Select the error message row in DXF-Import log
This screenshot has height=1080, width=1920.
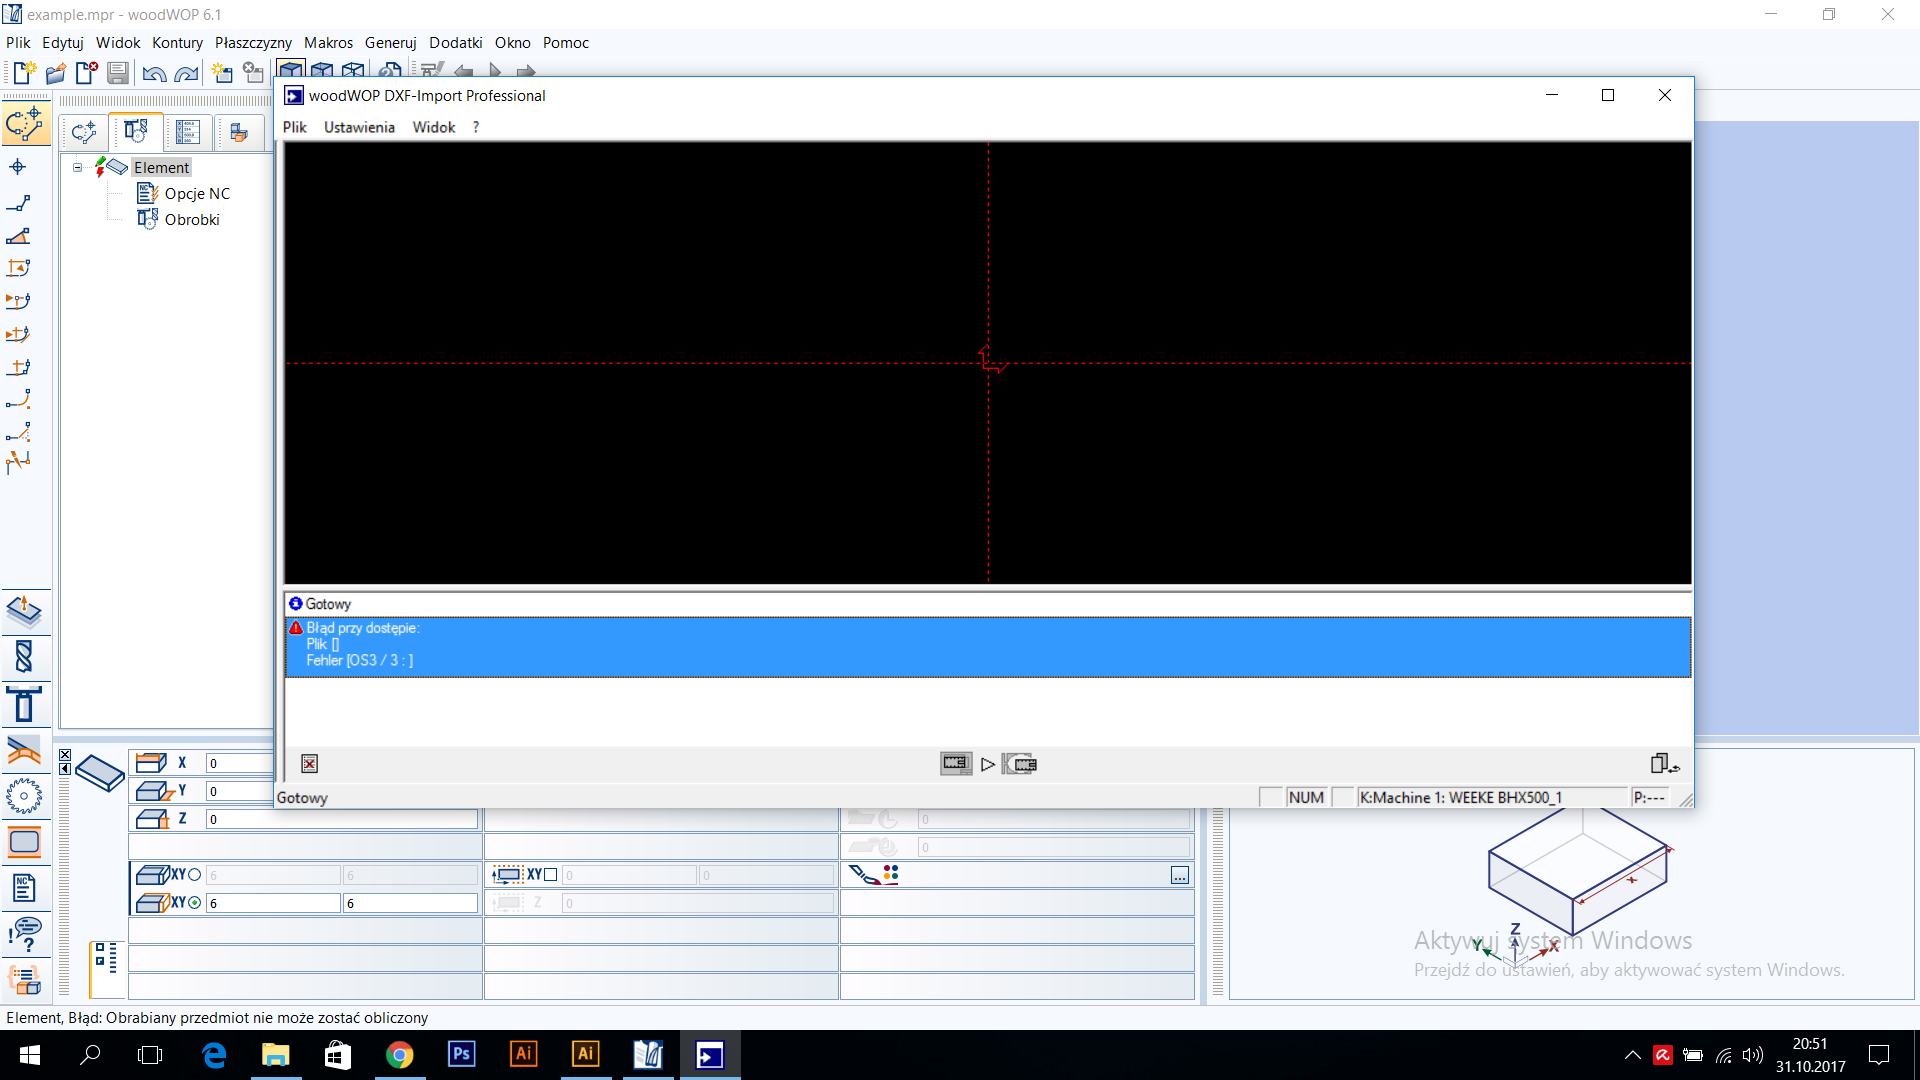tap(988, 646)
